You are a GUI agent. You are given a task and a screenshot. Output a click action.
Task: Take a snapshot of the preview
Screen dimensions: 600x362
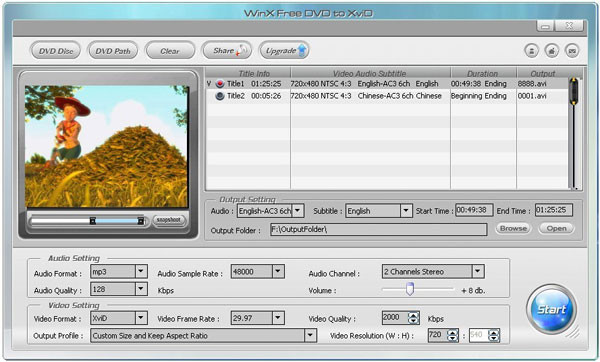169,220
